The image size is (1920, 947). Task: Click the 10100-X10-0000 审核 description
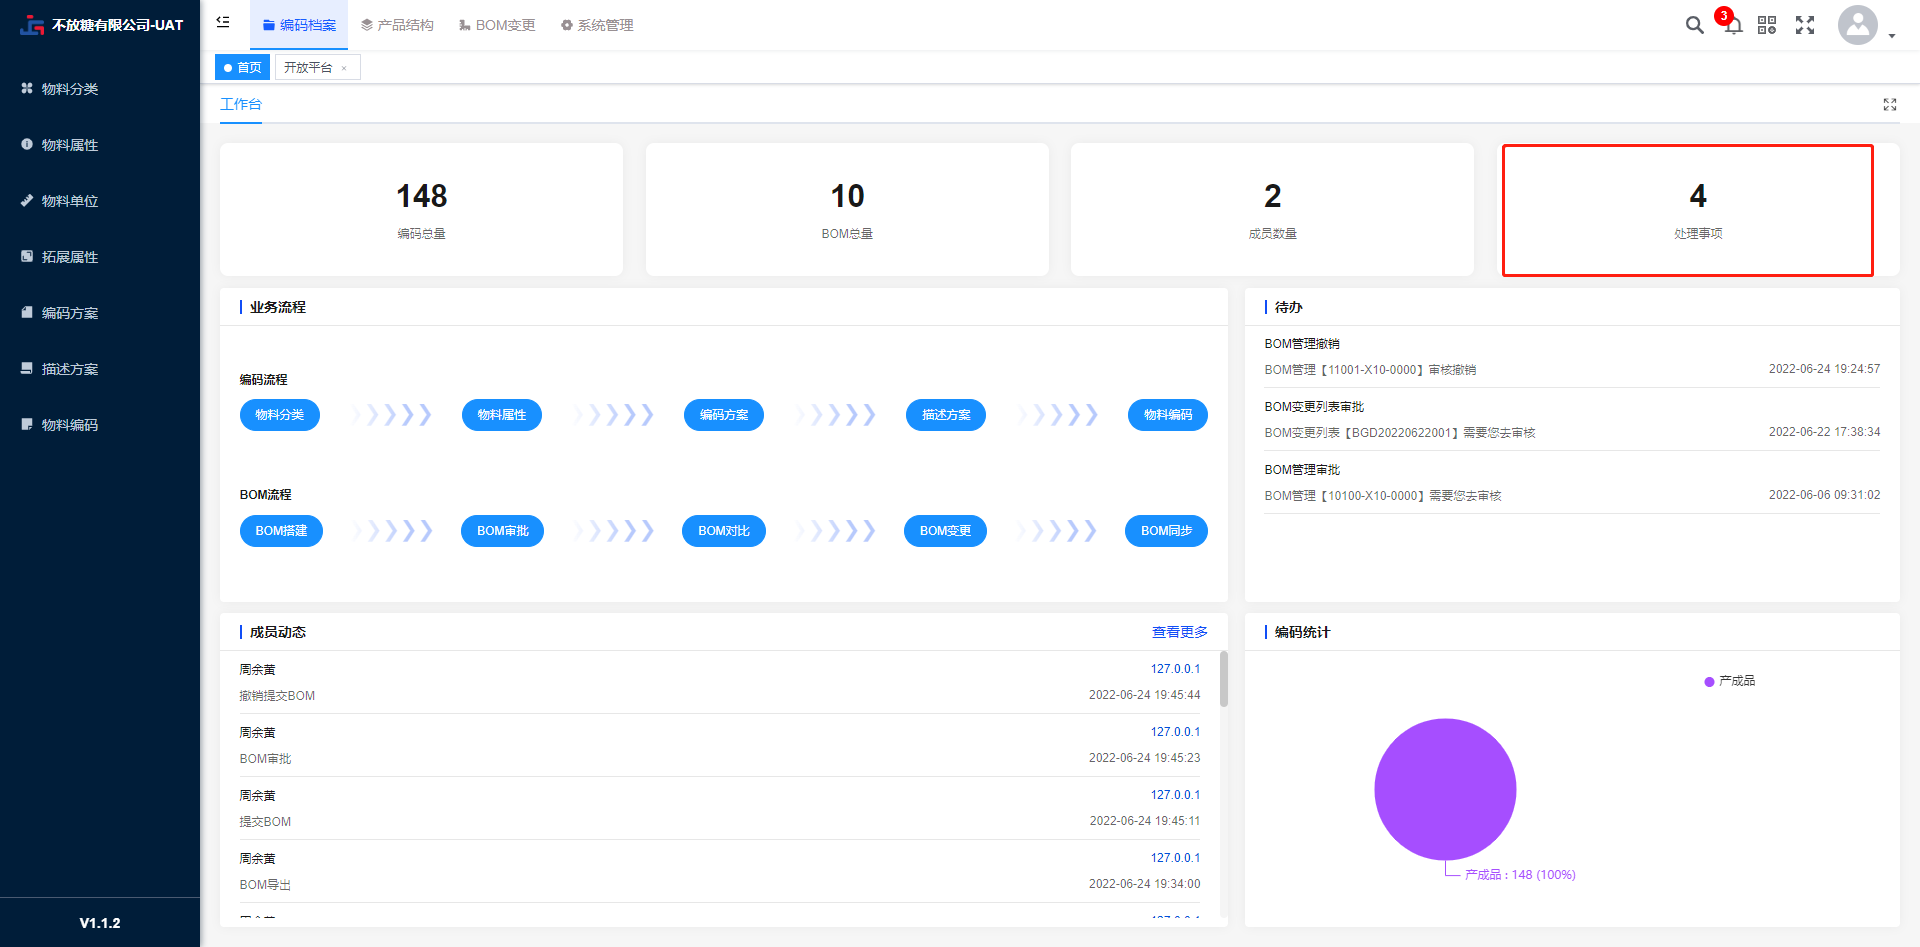click(1383, 496)
